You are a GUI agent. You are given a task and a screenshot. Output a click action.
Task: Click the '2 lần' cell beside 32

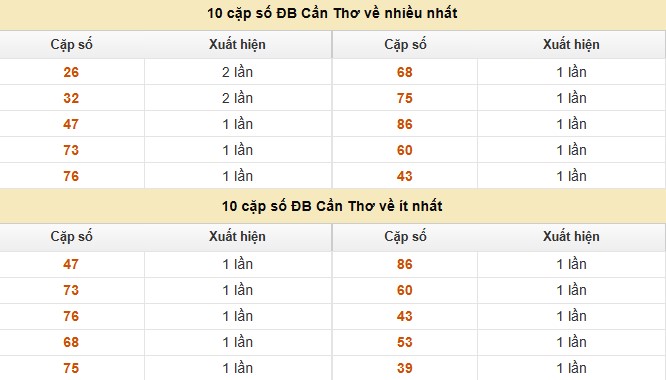237,98
